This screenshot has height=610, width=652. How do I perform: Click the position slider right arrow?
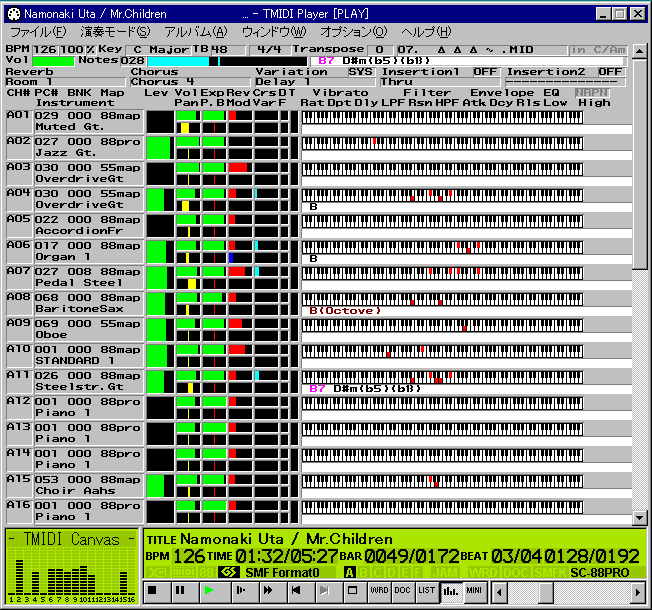tap(638, 592)
